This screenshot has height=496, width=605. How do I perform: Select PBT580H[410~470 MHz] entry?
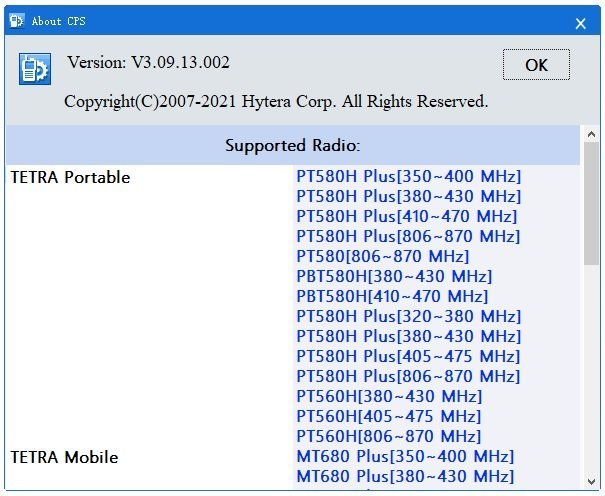click(x=392, y=297)
